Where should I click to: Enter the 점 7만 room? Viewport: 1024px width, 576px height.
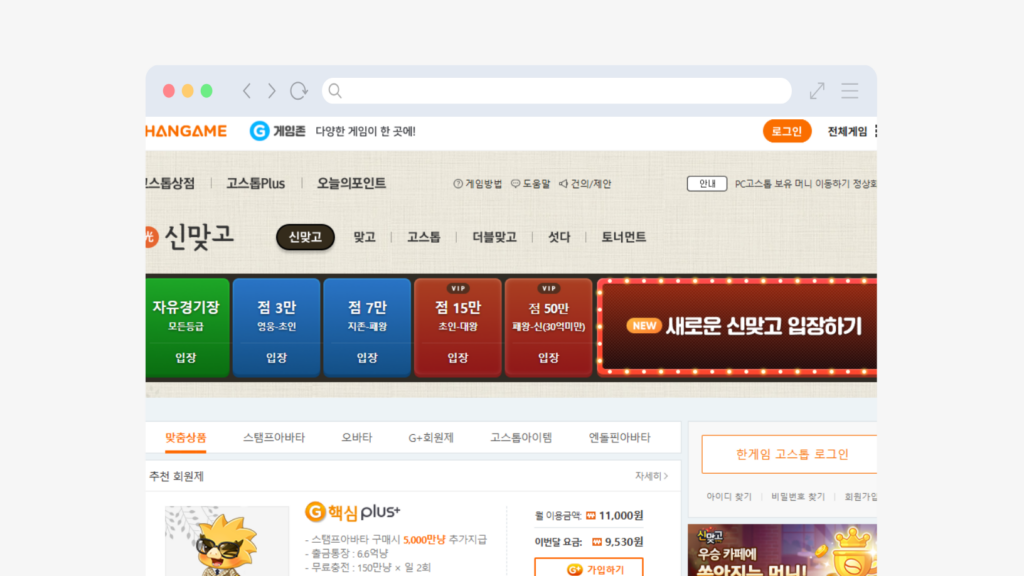pos(367,328)
